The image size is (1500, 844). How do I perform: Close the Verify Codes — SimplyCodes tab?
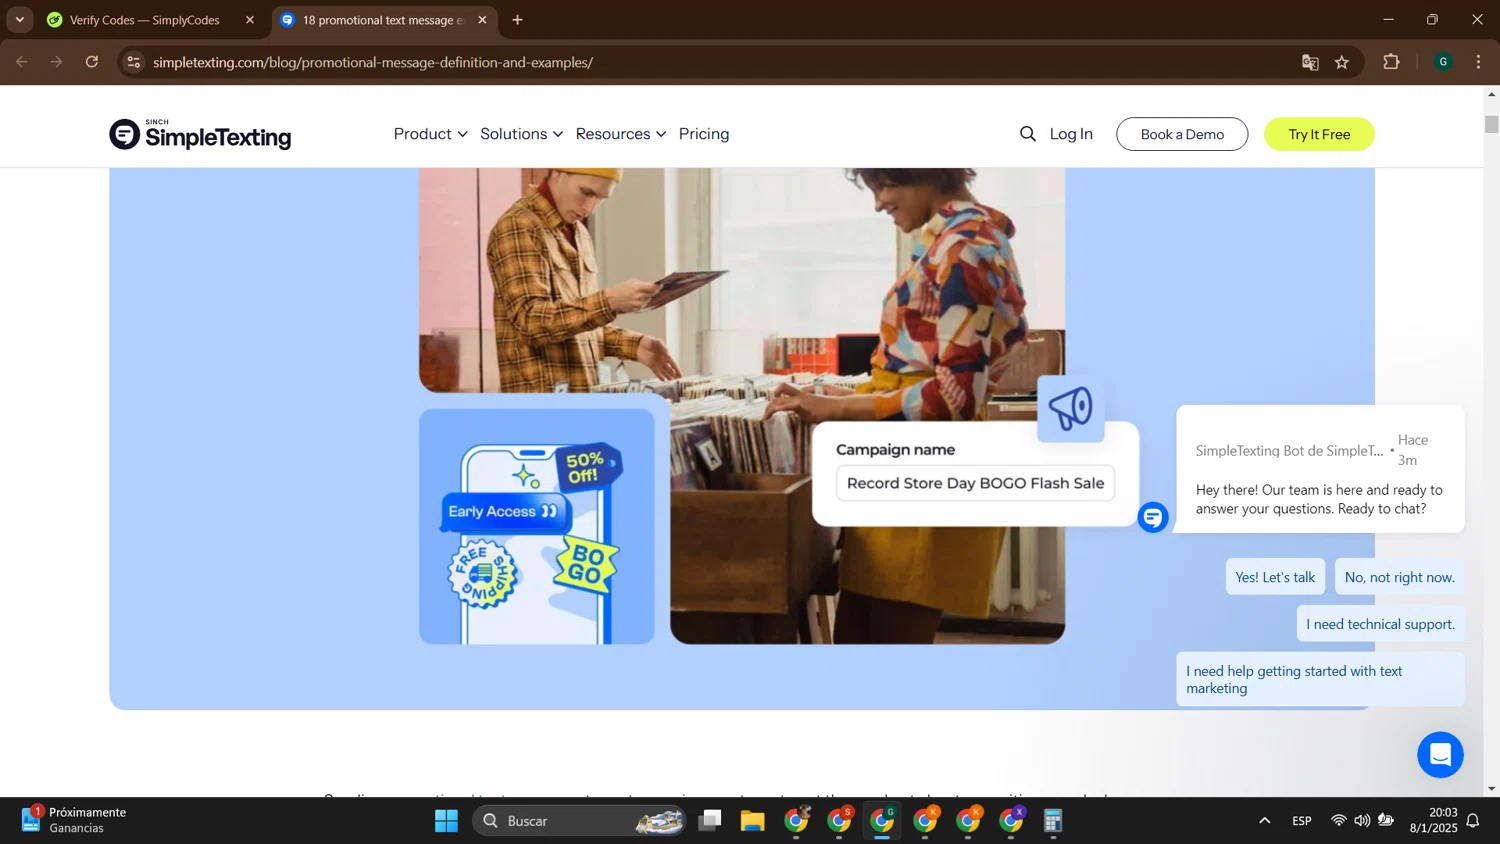pyautogui.click(x=250, y=20)
